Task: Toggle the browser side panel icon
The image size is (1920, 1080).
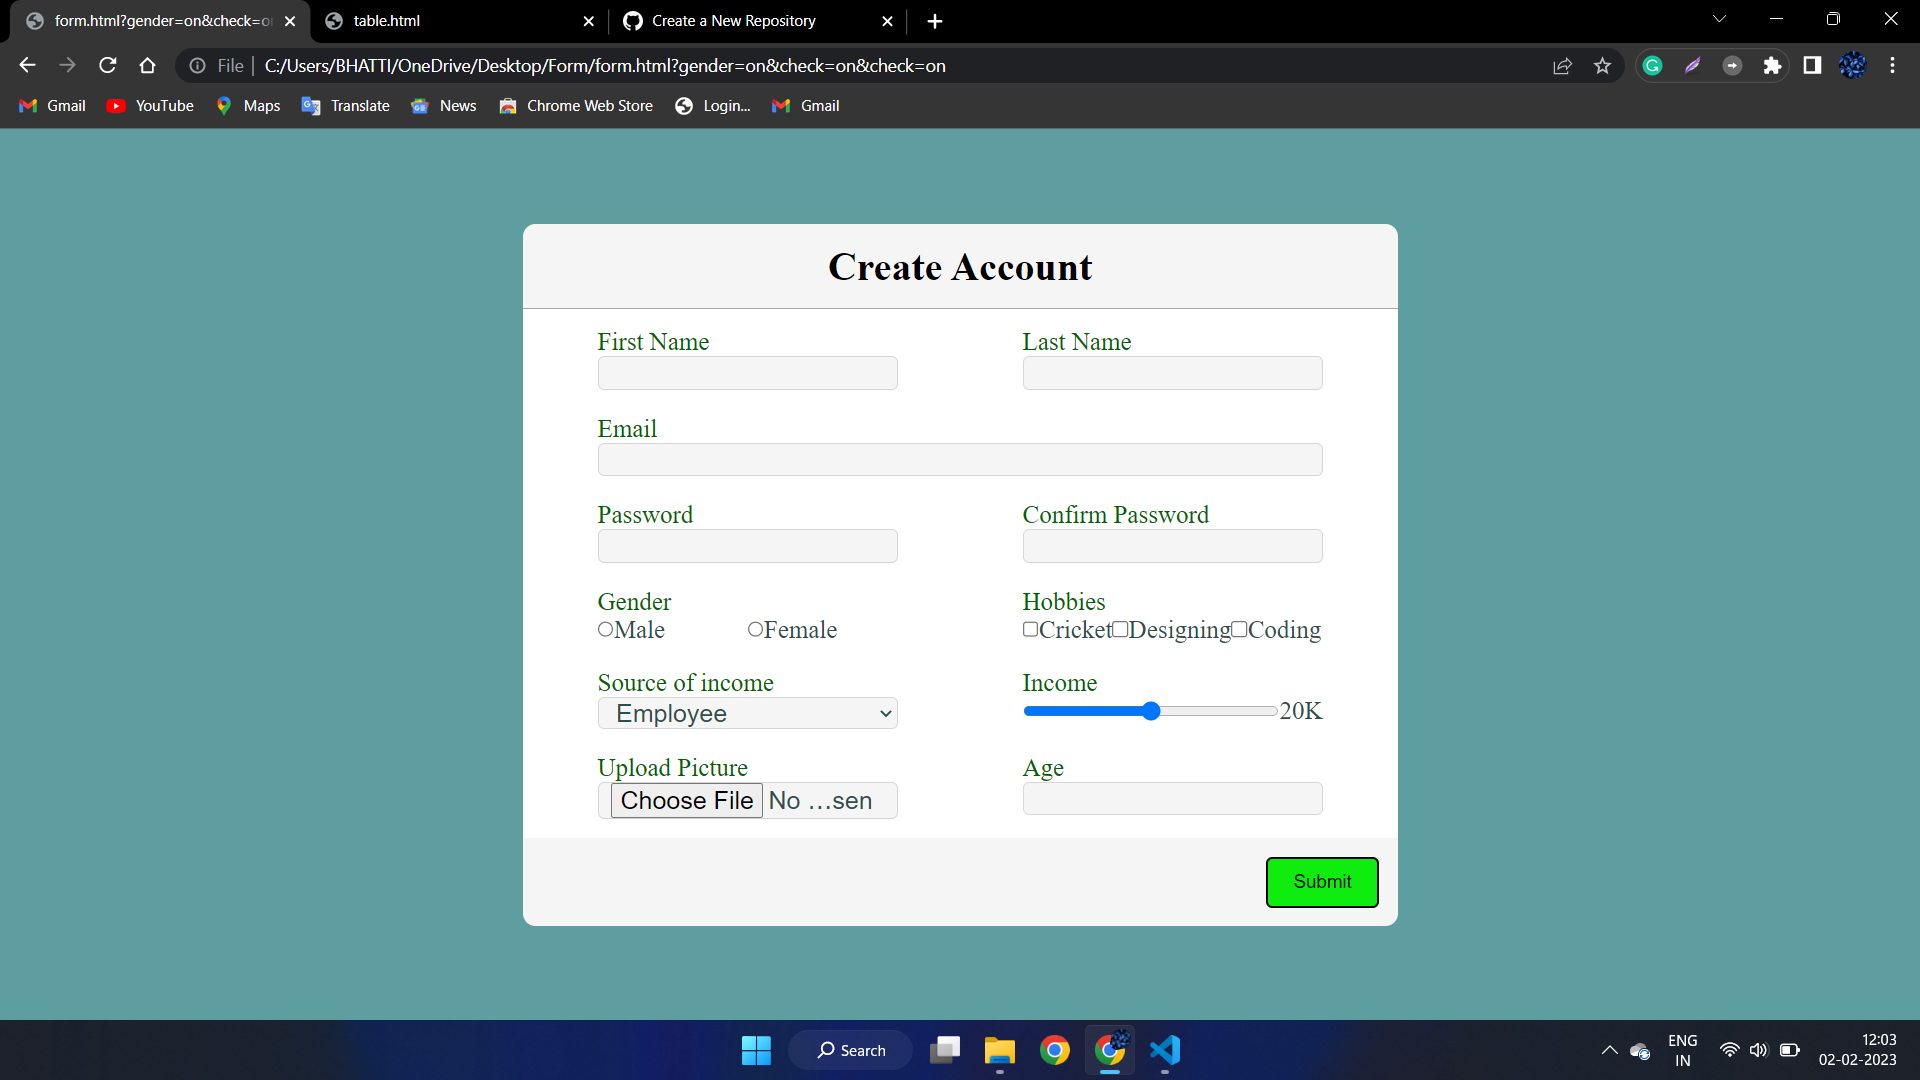Action: click(x=1812, y=66)
